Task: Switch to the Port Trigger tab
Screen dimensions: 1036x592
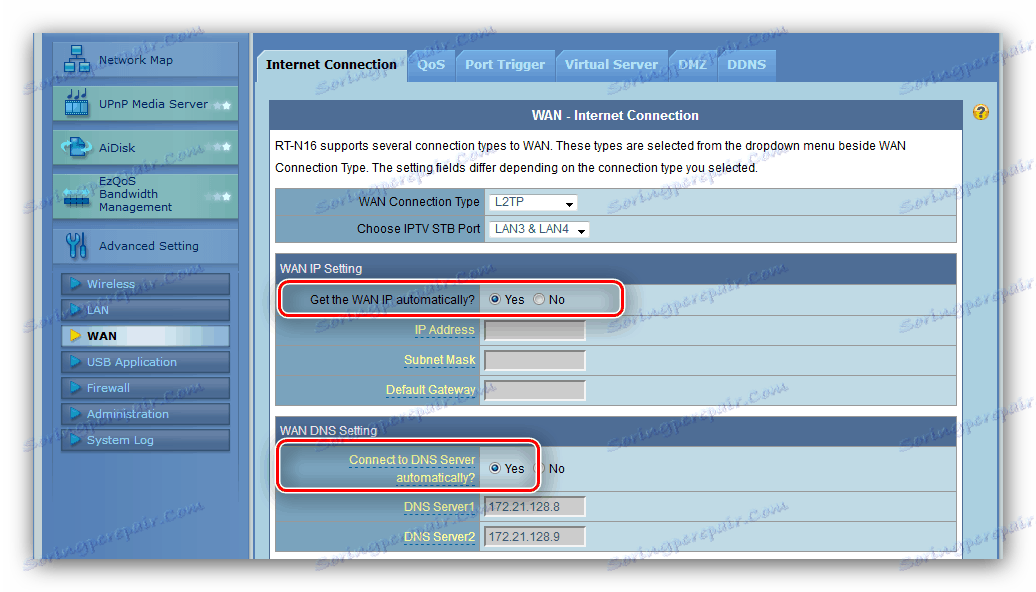Action: tap(505, 65)
